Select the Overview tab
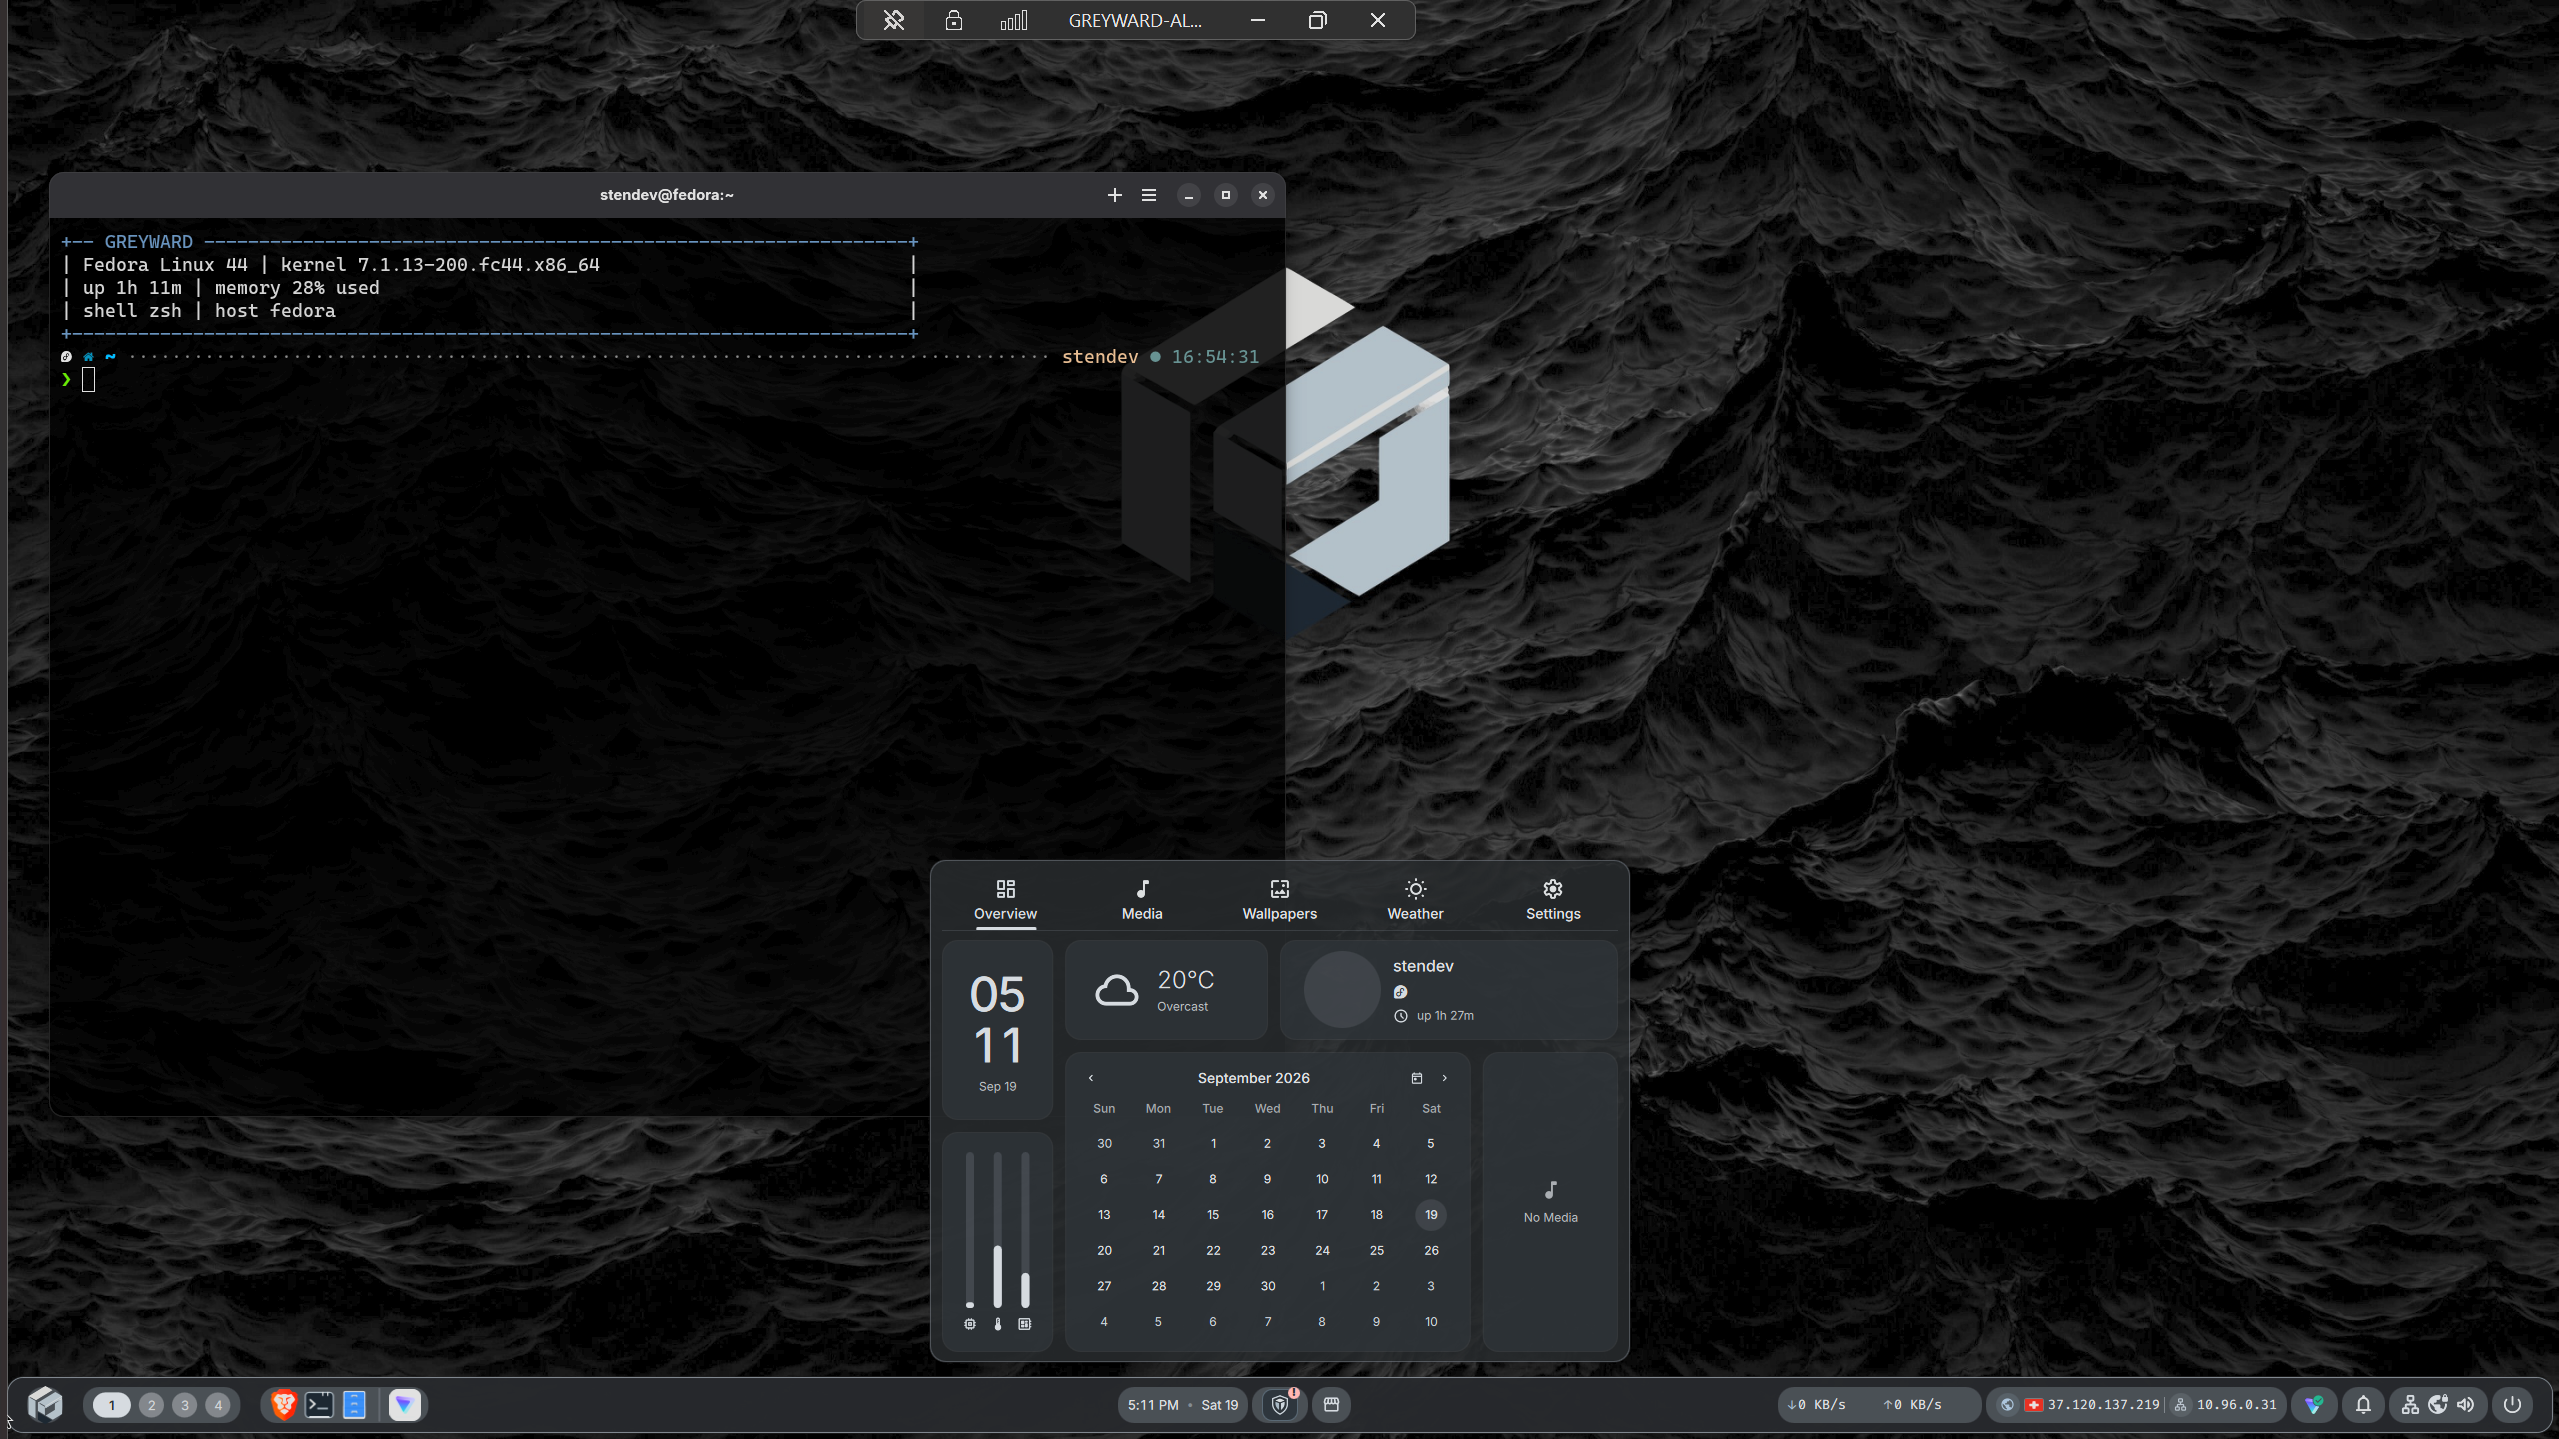 [x=1005, y=900]
